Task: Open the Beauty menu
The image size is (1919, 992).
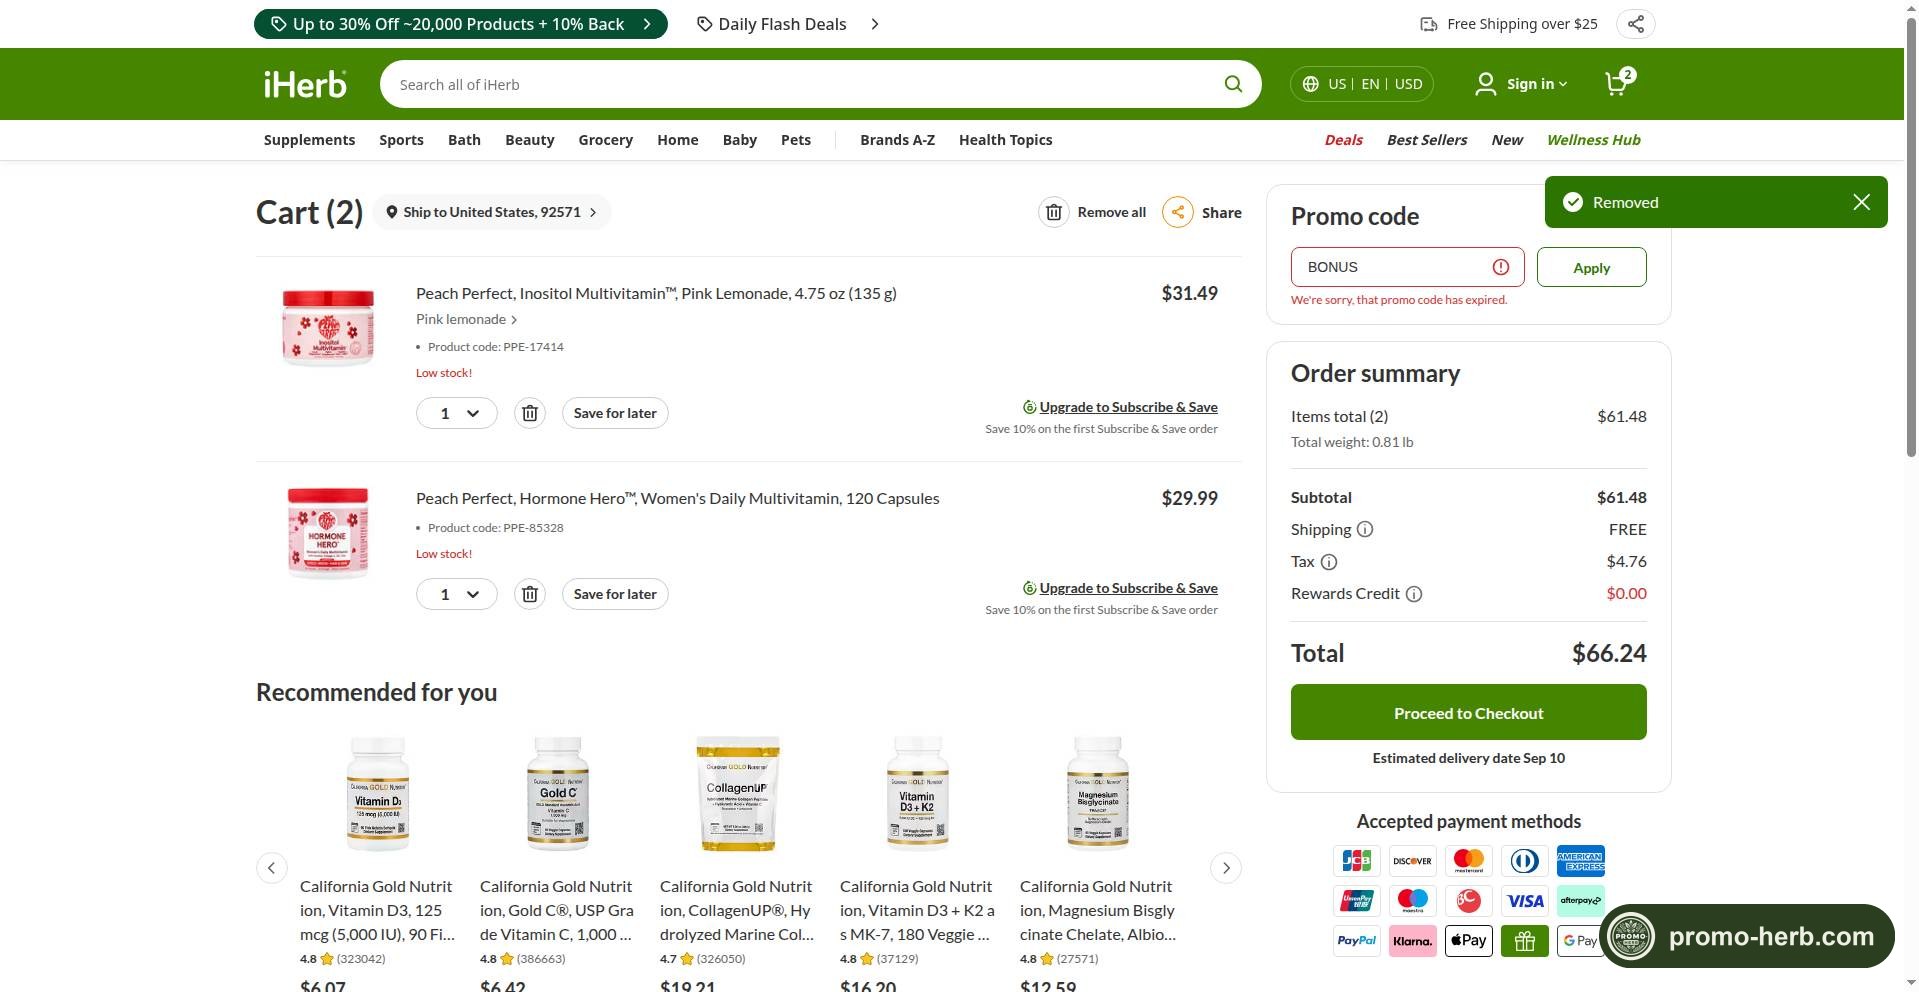Action: [529, 140]
